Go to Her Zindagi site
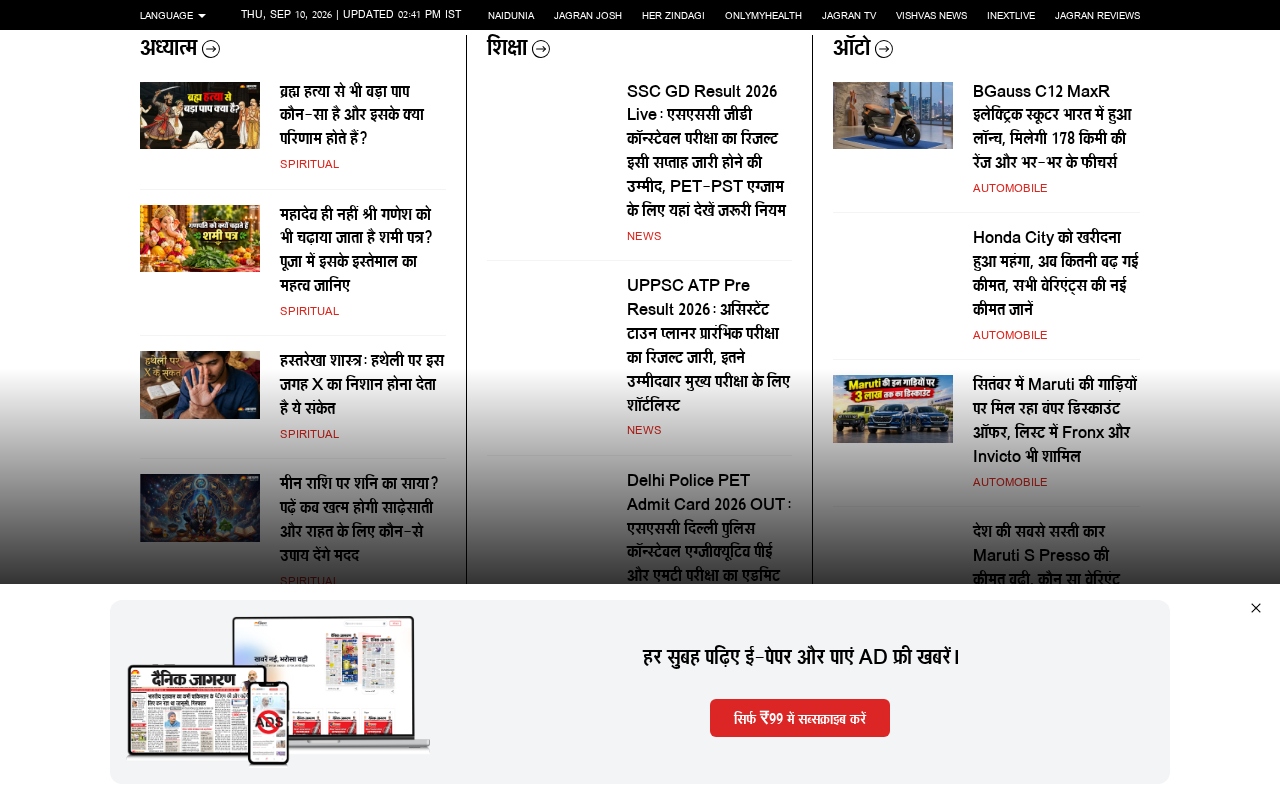The width and height of the screenshot is (1280, 800). coord(673,16)
